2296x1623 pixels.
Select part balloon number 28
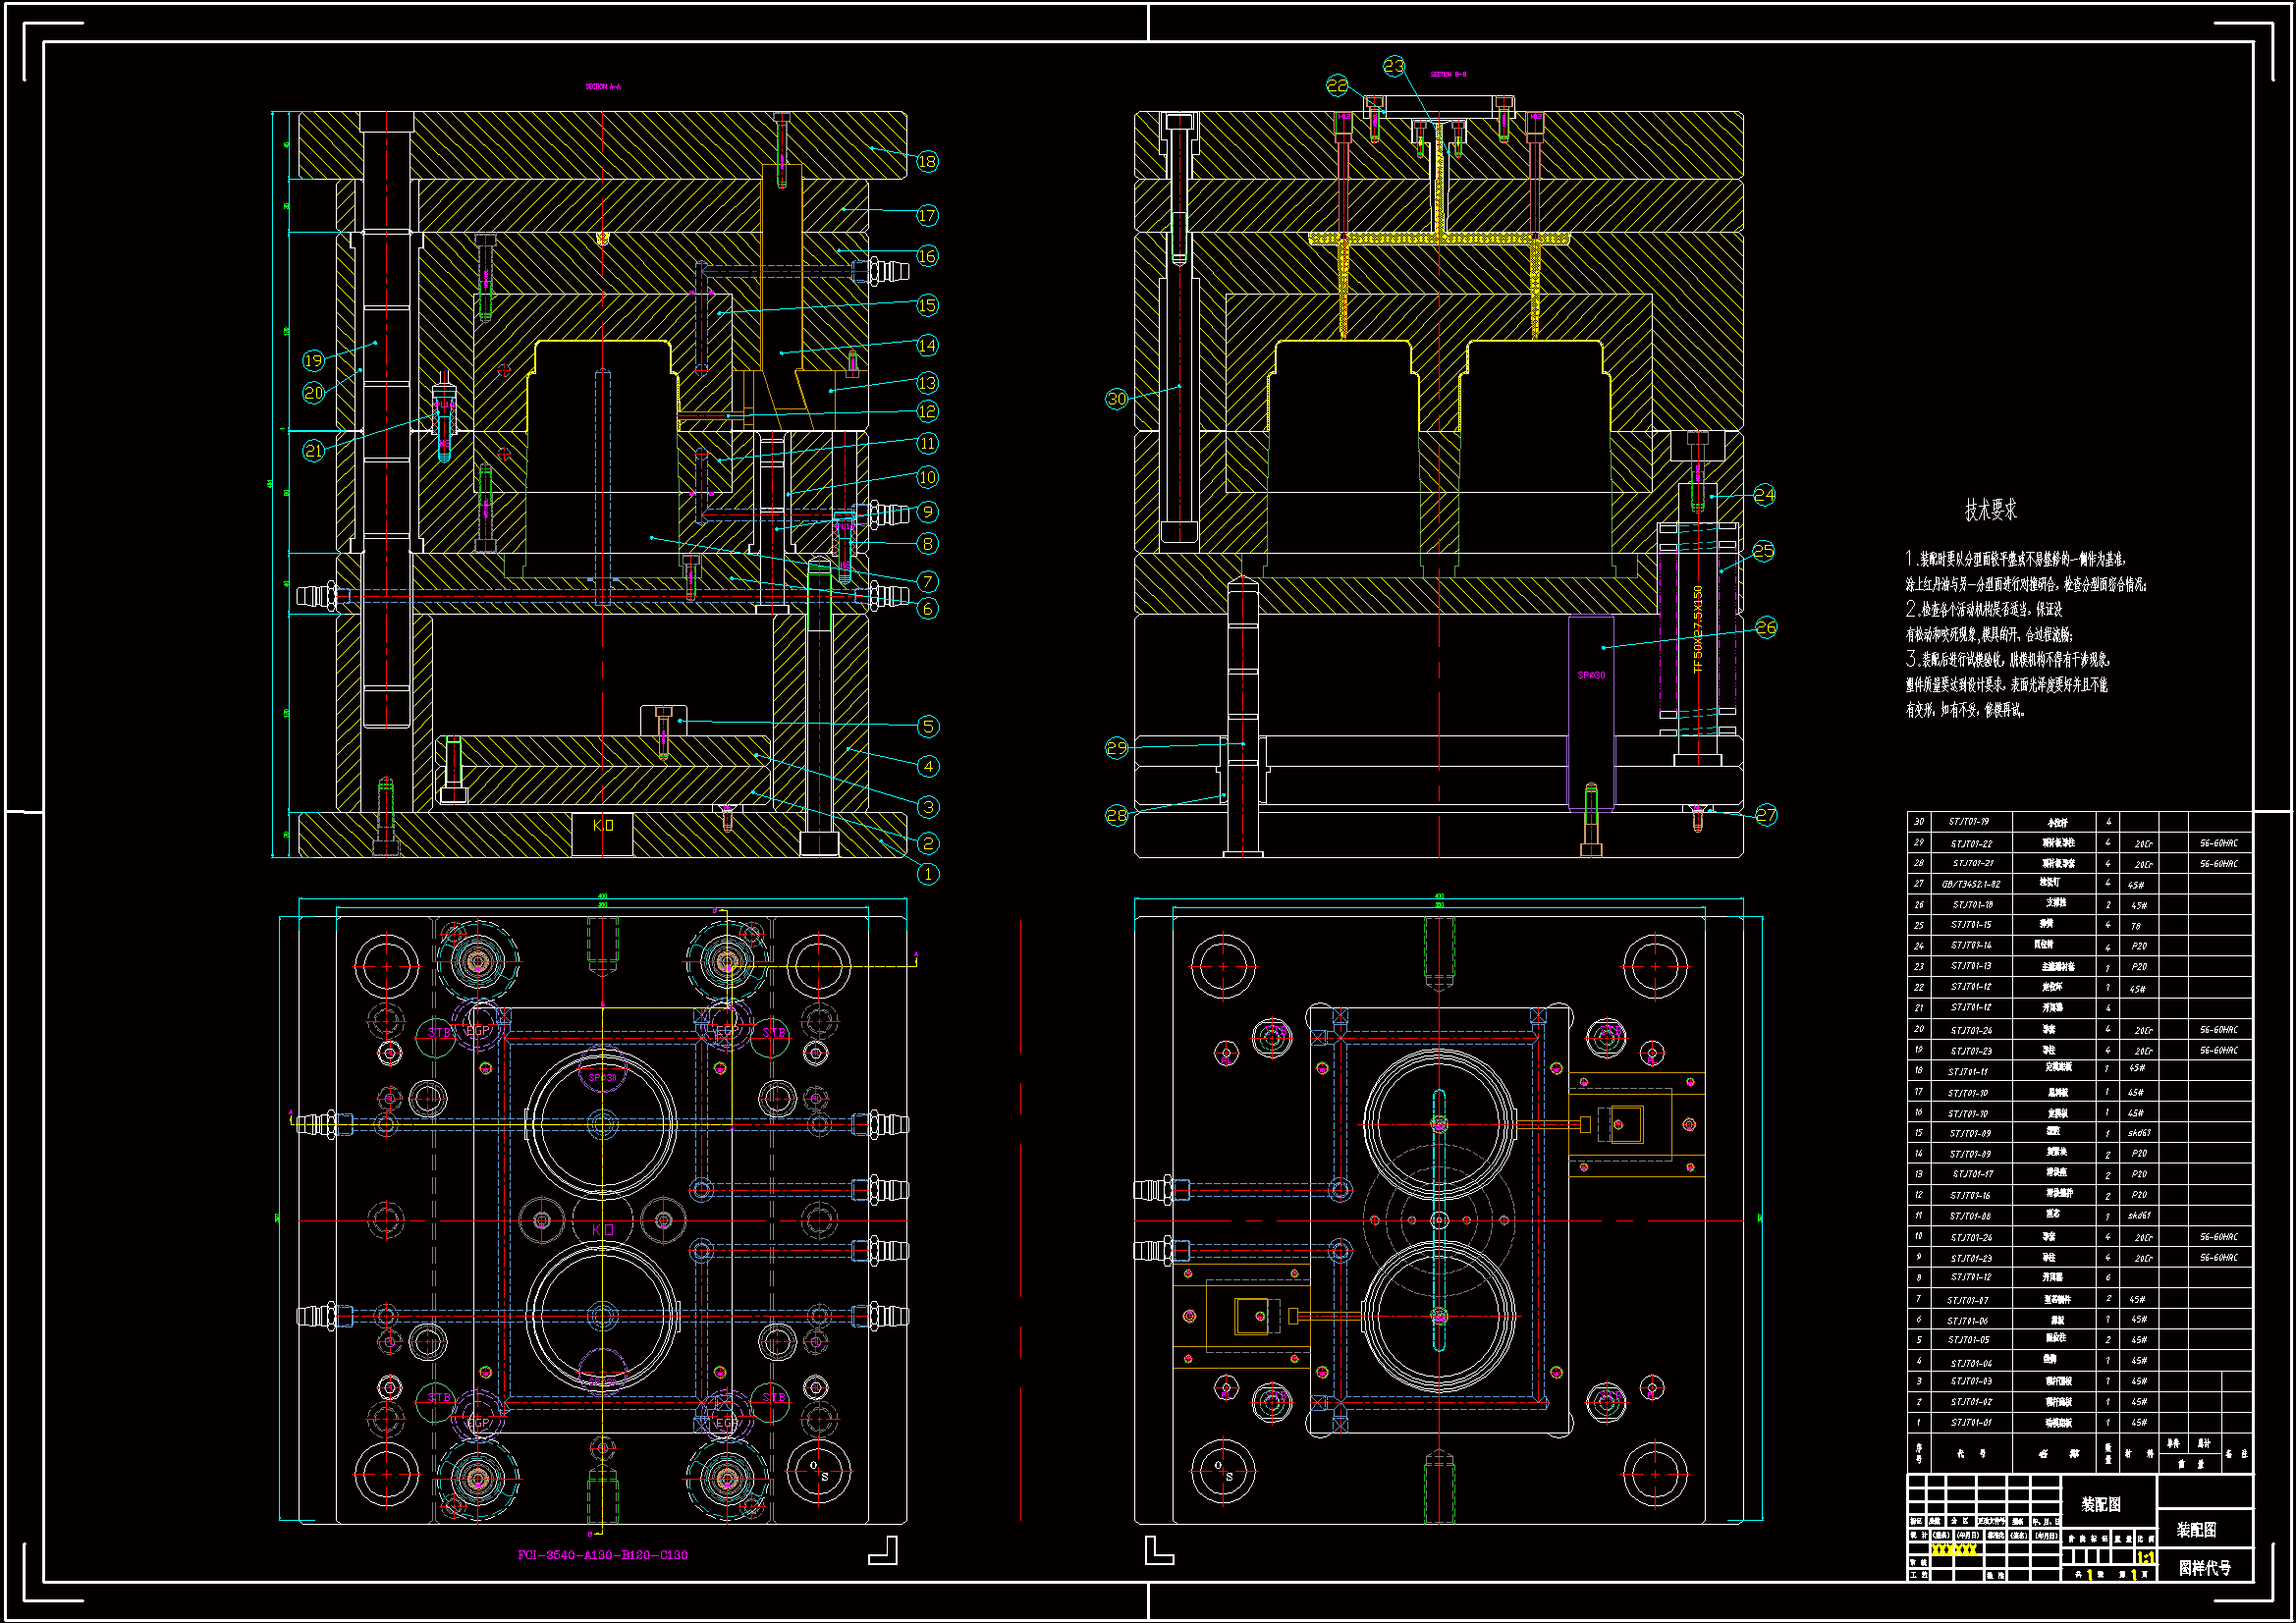(1116, 815)
